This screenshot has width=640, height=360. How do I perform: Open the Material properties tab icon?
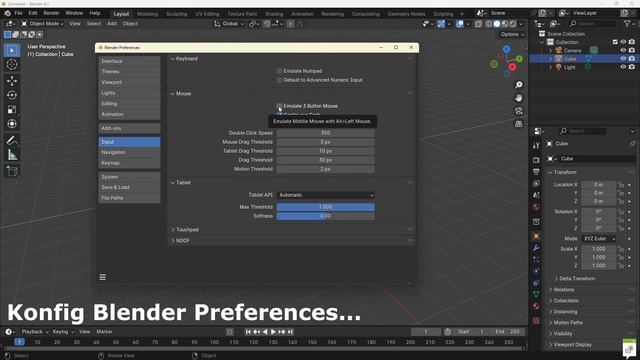tap(536, 306)
